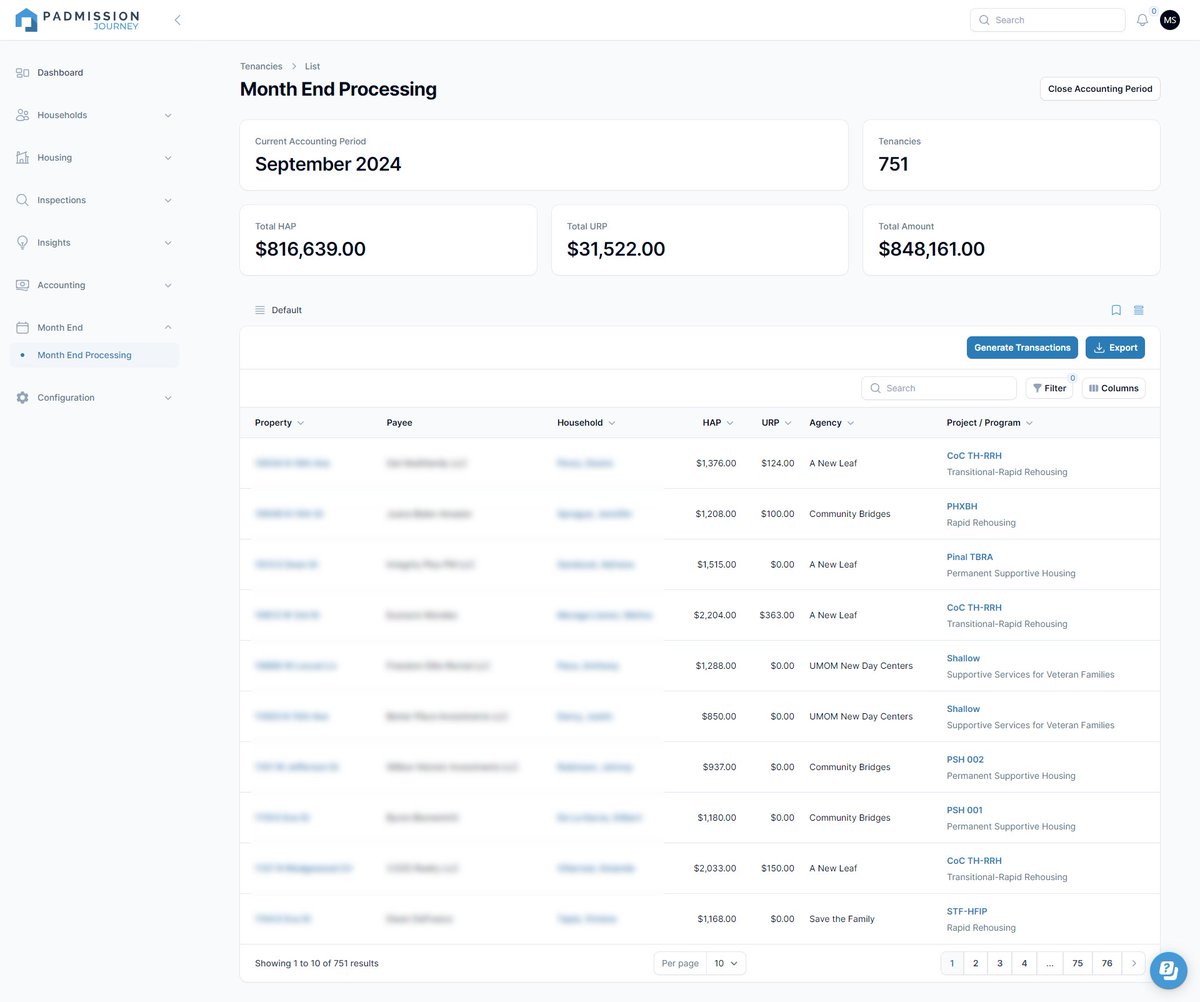
Task: Click the Insights lightbulb icon
Action: pos(22,243)
